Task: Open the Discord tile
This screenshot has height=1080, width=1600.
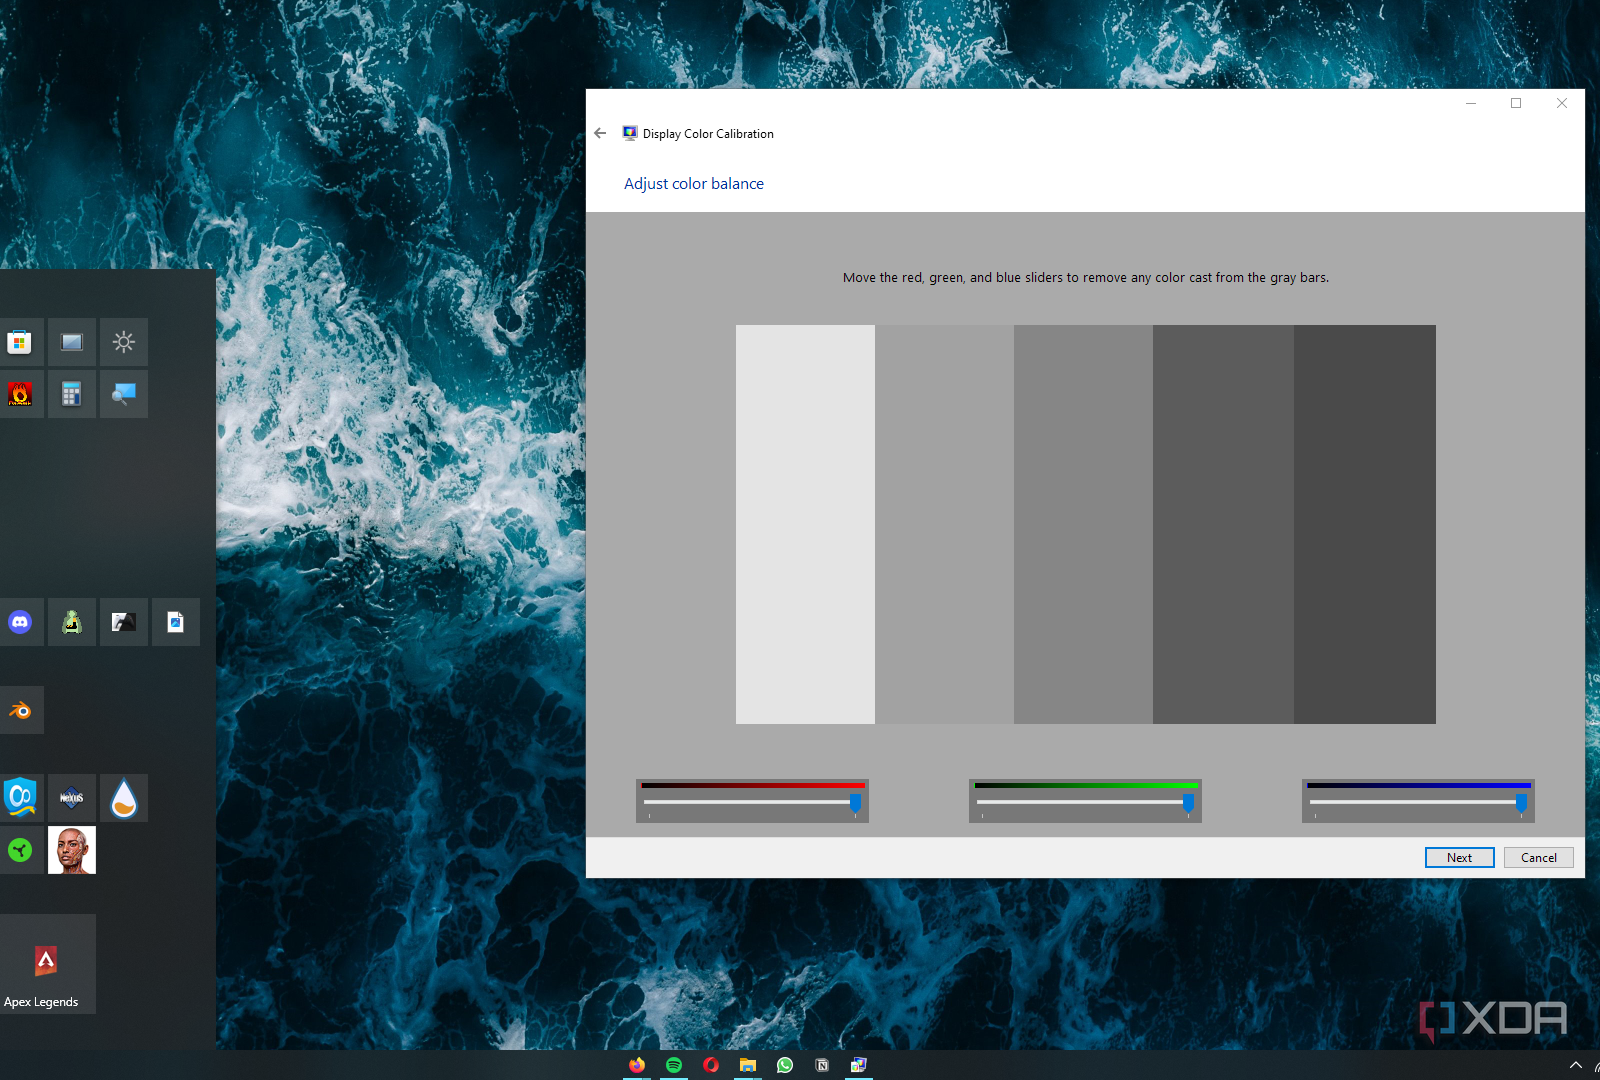Action: (x=20, y=622)
